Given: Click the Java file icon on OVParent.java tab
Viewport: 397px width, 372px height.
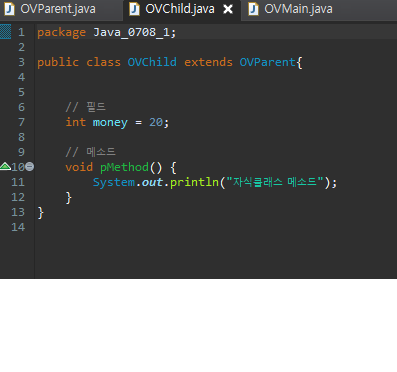Looking at the screenshot, I should (9, 9).
